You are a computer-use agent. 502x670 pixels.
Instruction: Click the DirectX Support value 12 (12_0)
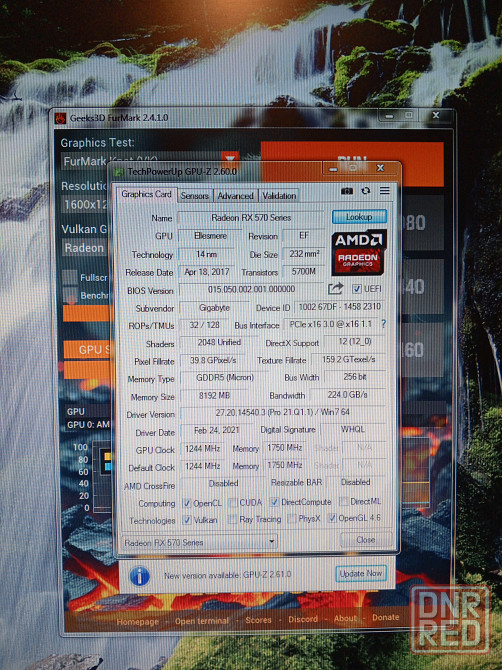pyautogui.click(x=355, y=342)
